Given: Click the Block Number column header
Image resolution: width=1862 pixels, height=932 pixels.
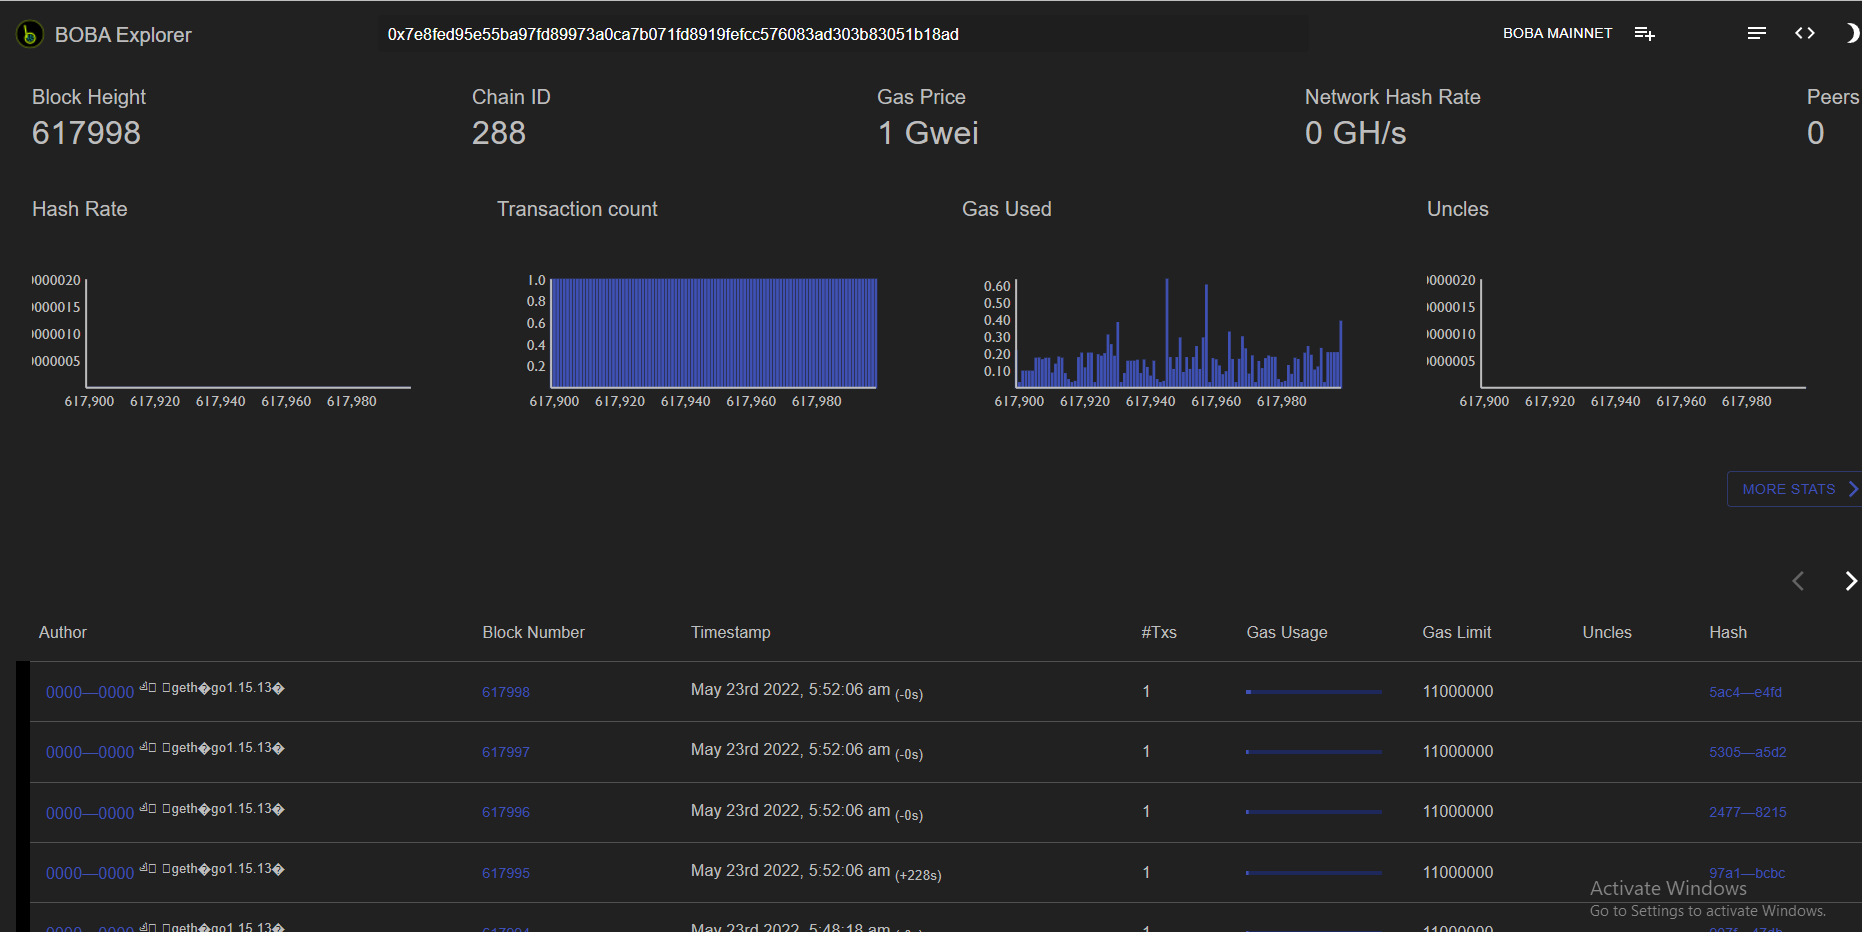Looking at the screenshot, I should pos(534,632).
